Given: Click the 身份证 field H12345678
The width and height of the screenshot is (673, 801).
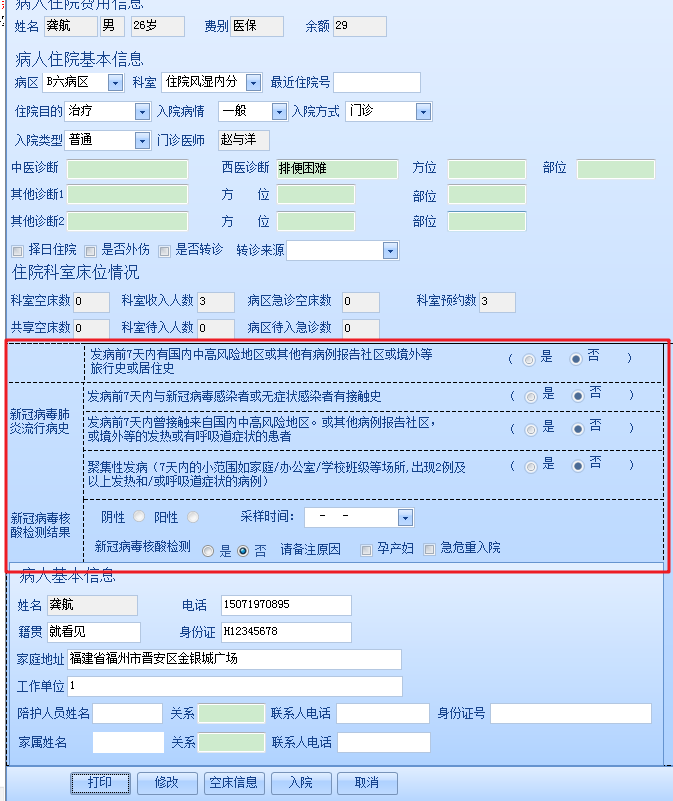Looking at the screenshot, I should coord(286,632).
